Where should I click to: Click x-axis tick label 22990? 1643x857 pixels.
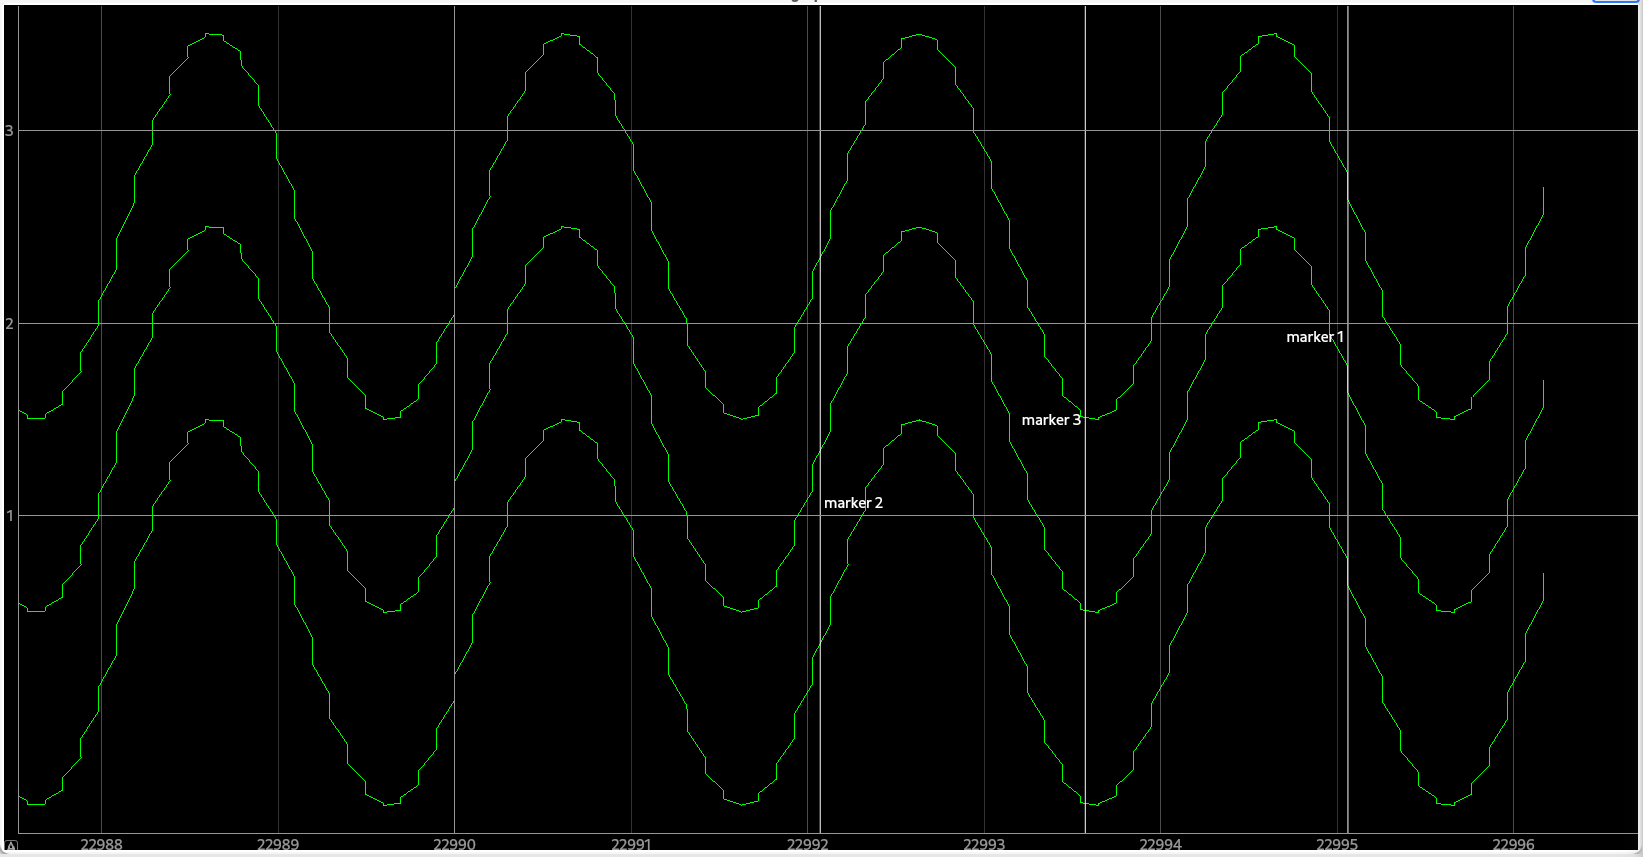pos(454,844)
